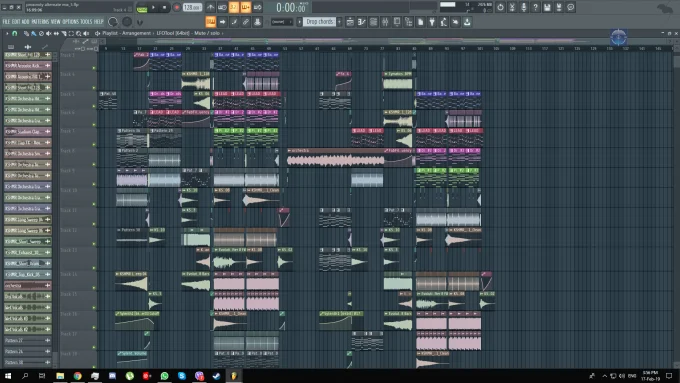Click the Mute / solo breadcrumb
Viewport: 680px width, 383px height.
coord(207,33)
